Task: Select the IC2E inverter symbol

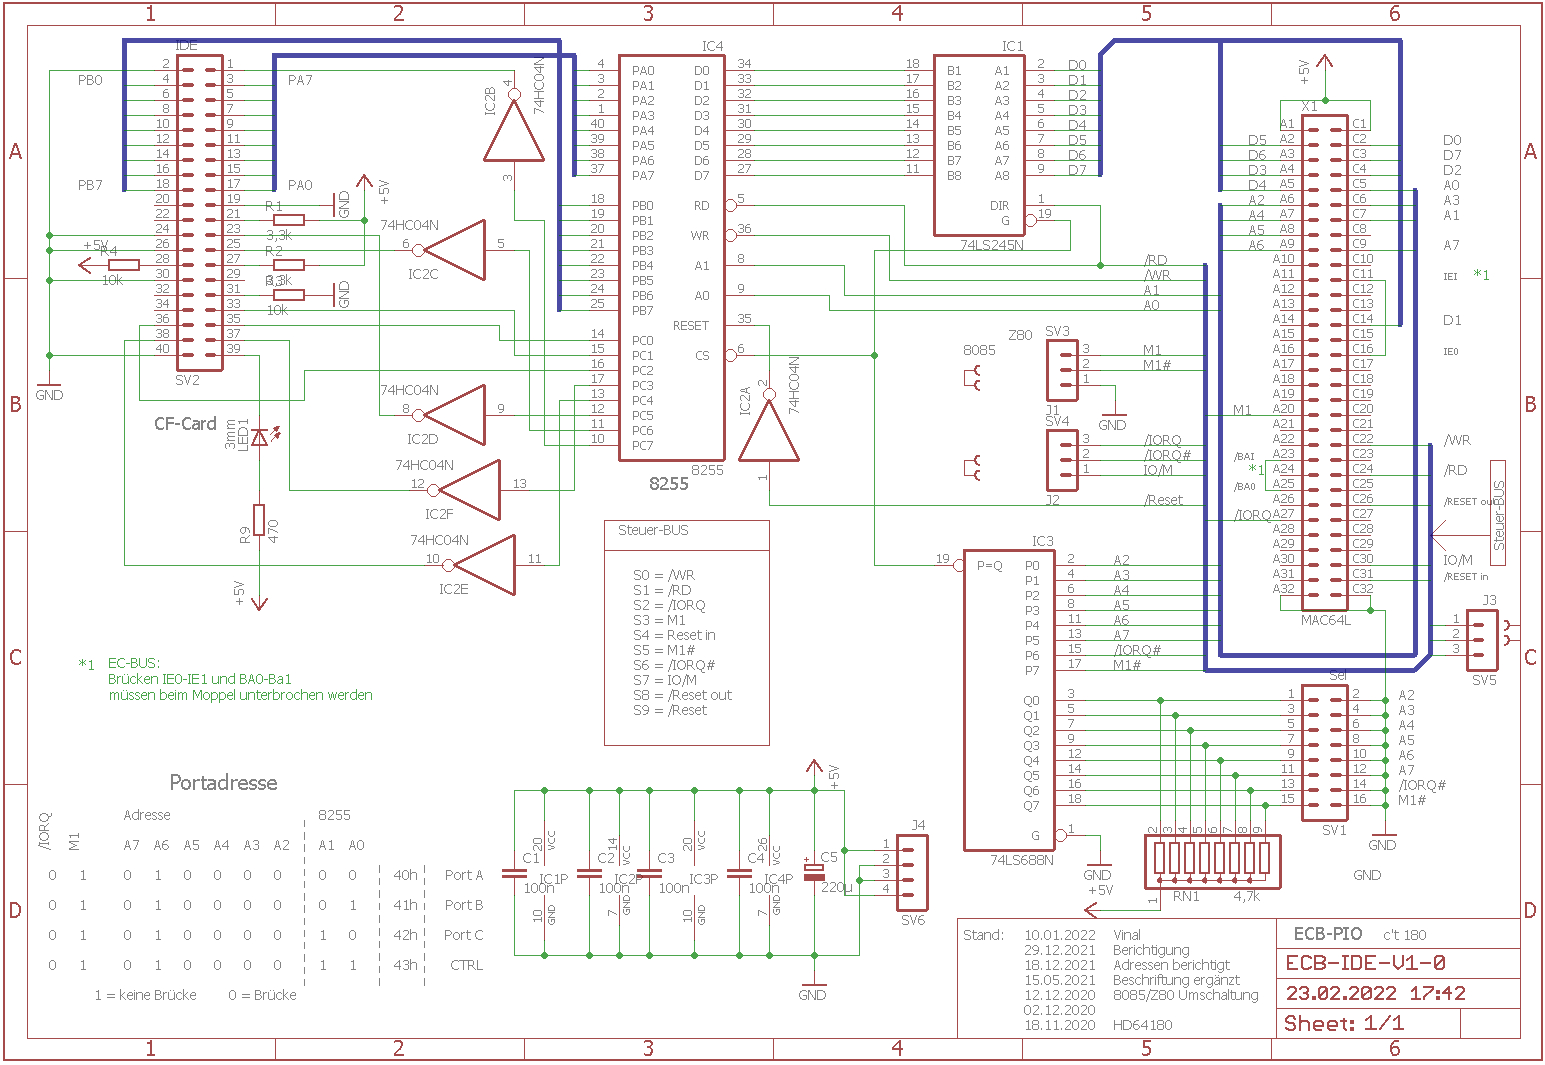Action: (485, 565)
